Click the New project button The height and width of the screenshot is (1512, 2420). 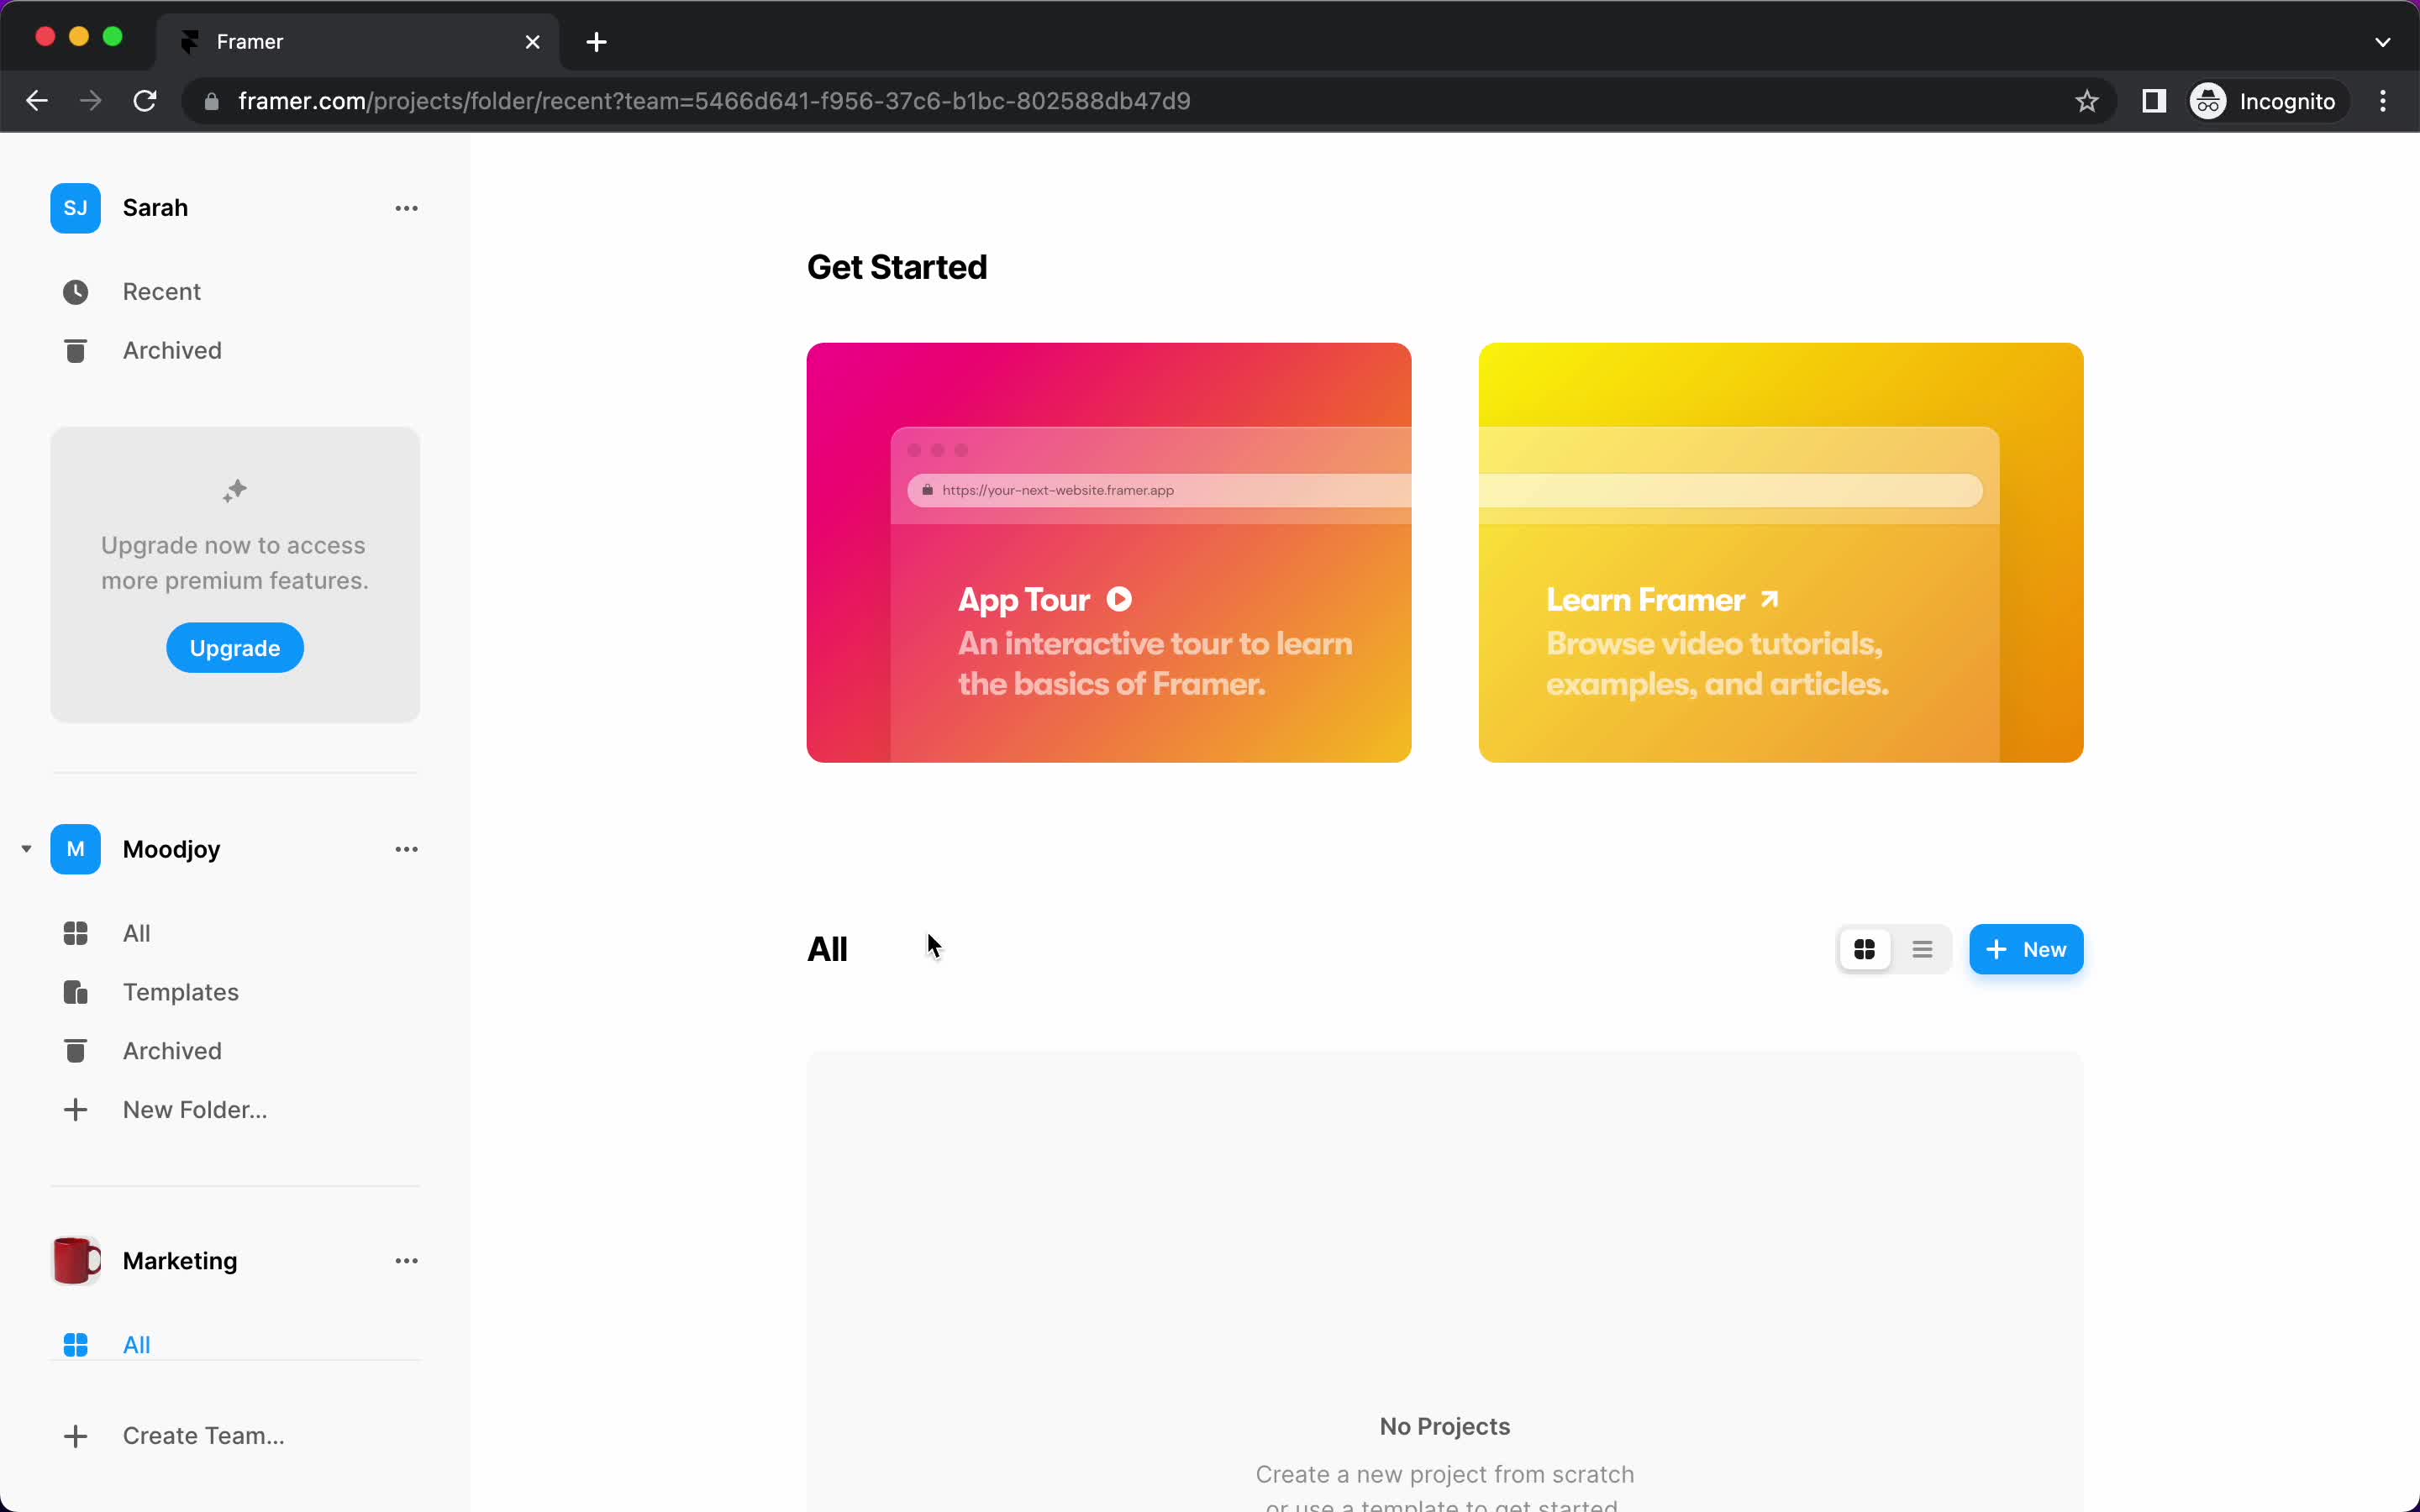2026,949
